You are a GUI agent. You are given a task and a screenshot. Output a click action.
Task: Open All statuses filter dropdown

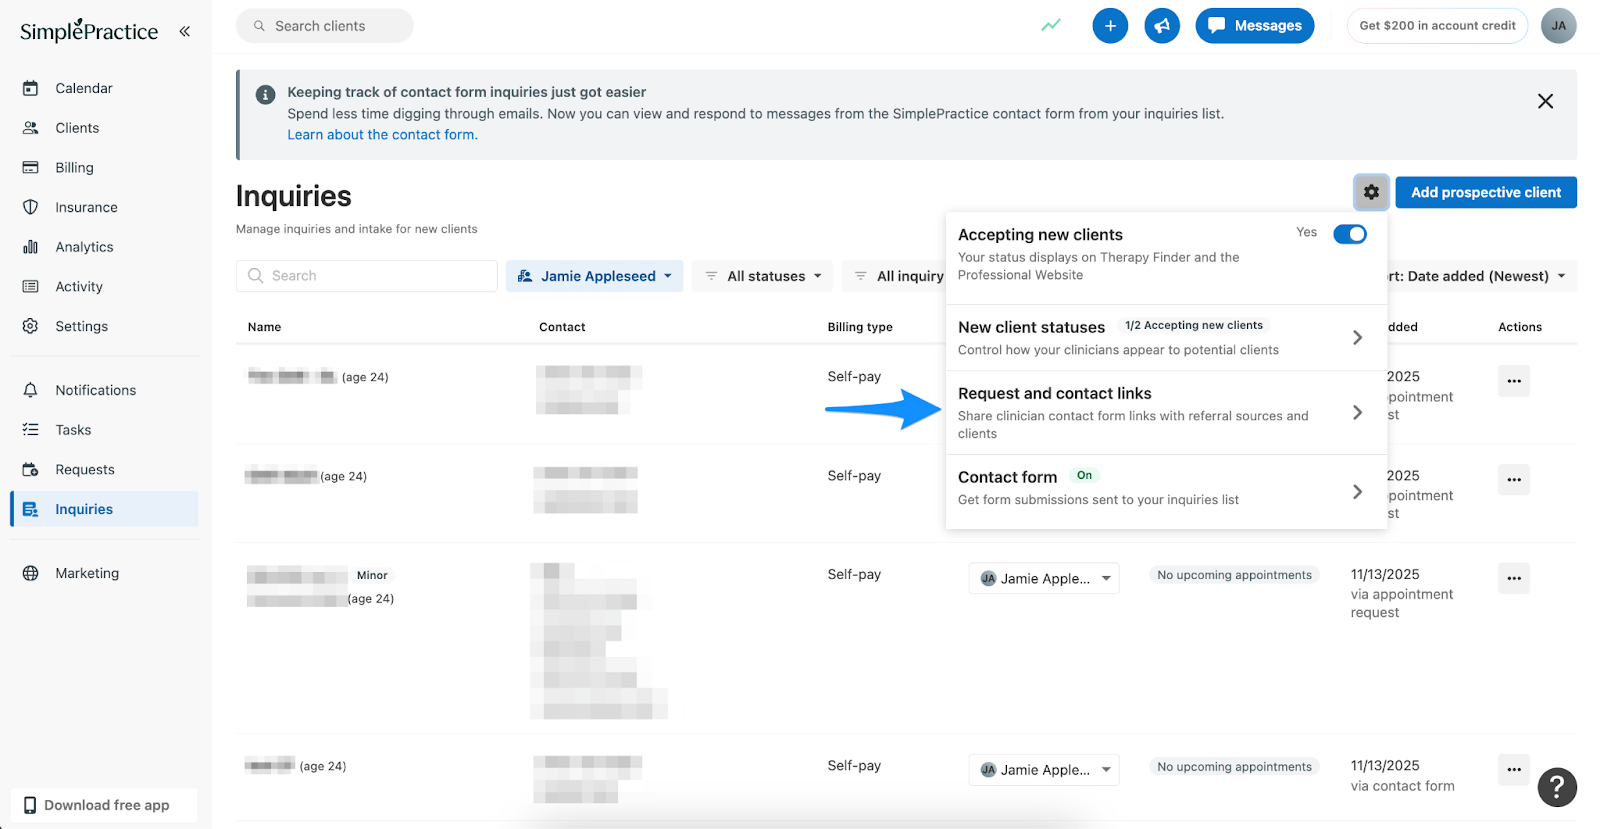(763, 276)
